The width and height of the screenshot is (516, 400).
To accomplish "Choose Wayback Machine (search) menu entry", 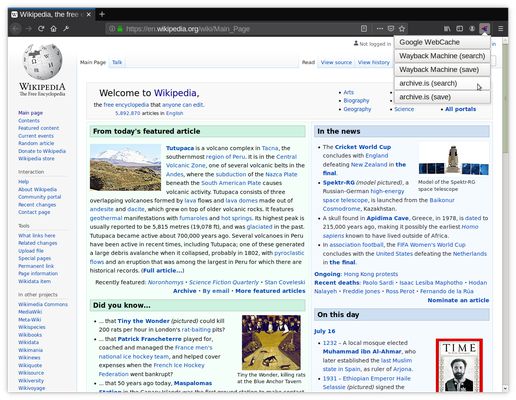I will [442, 56].
